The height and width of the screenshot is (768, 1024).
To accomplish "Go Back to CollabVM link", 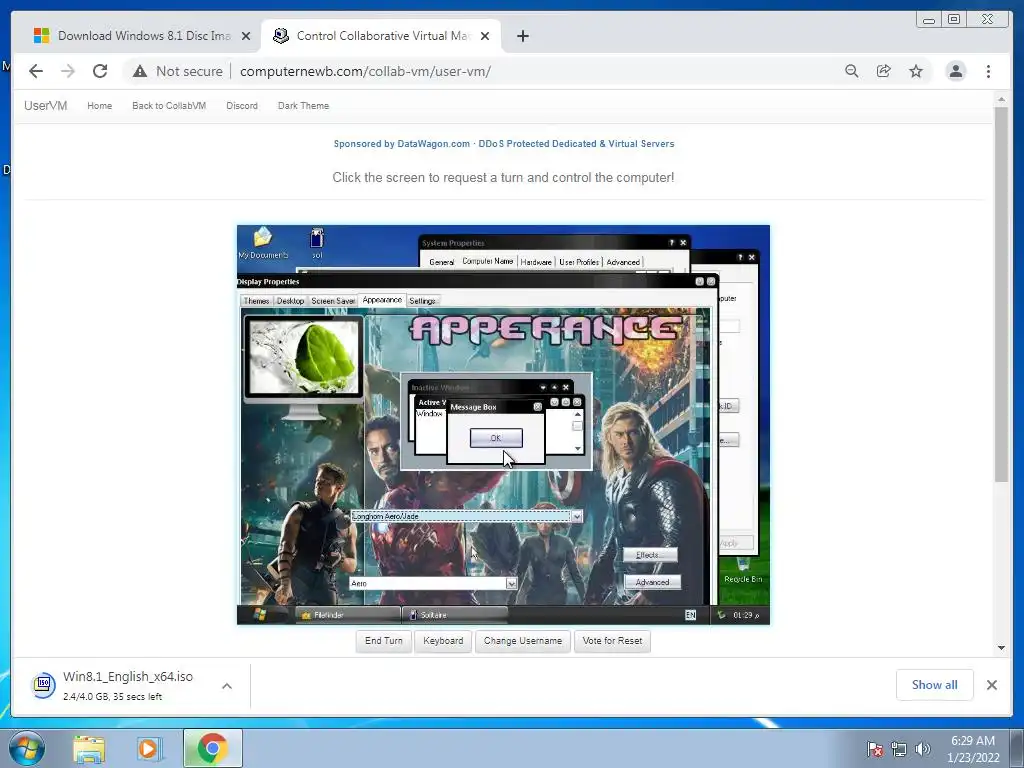I will click(x=168, y=106).
